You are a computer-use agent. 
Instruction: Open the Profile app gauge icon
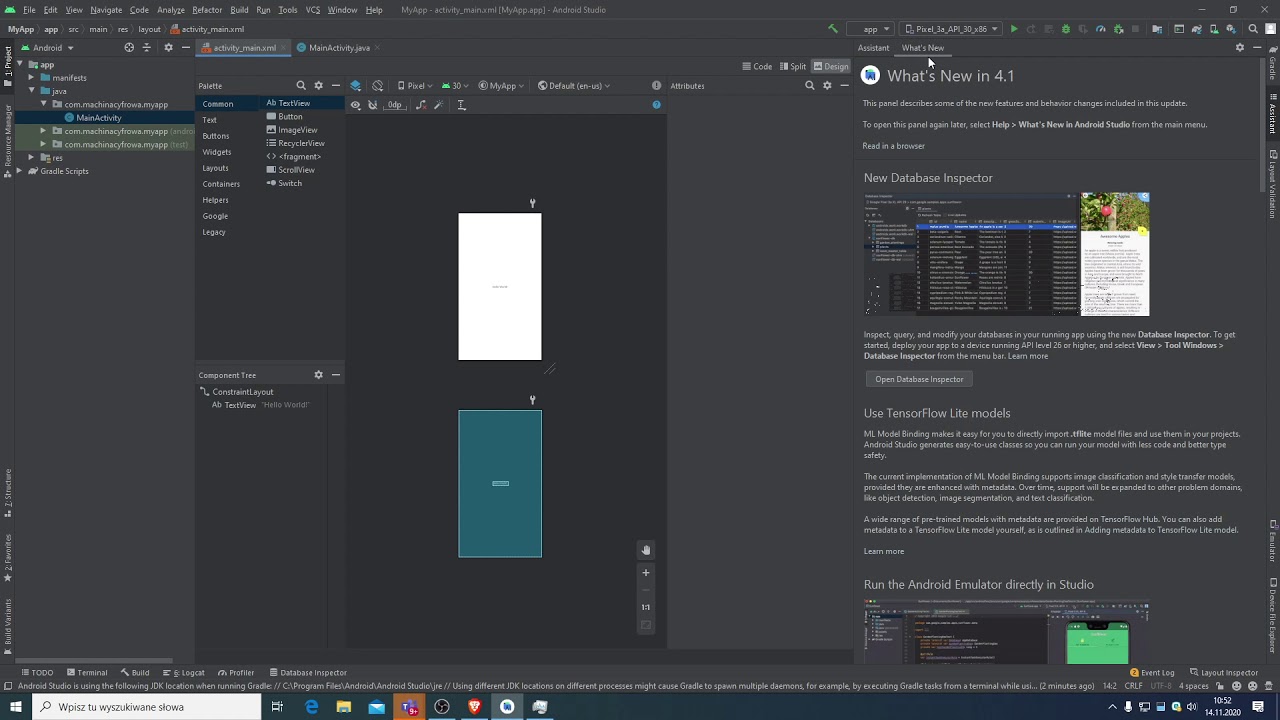tap(1100, 29)
